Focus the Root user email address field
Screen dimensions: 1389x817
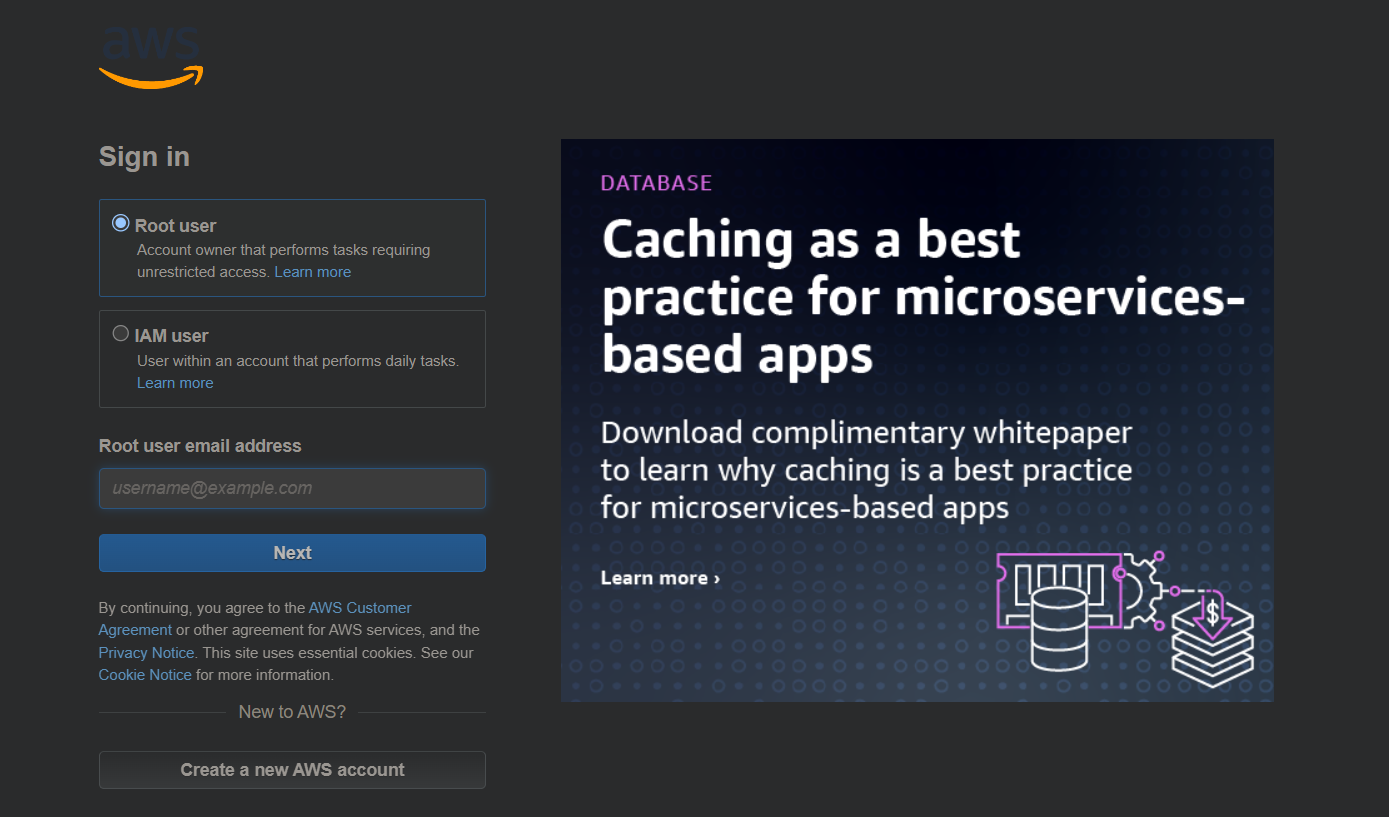[x=292, y=488]
